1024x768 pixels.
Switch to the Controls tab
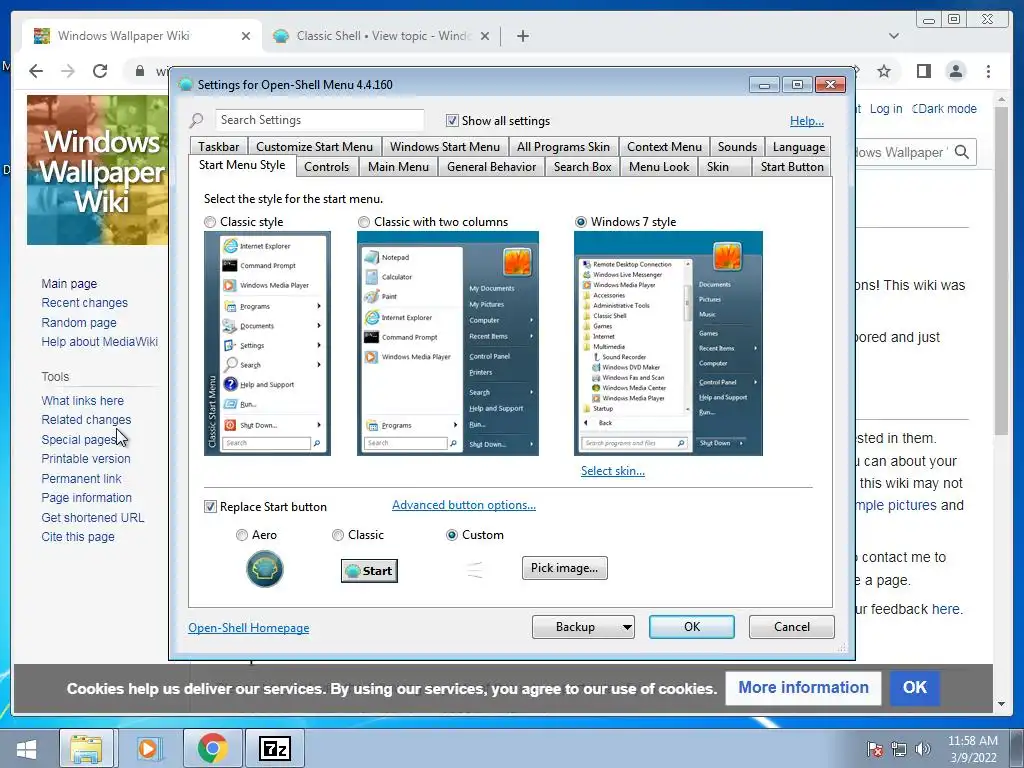coord(327,167)
